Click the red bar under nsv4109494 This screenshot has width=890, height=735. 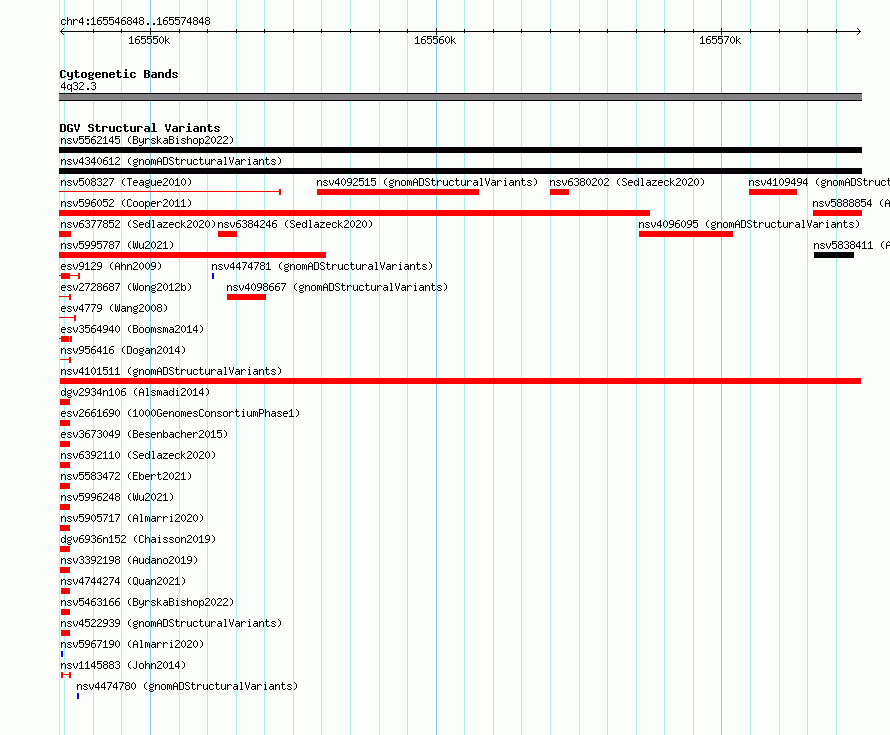(x=773, y=192)
